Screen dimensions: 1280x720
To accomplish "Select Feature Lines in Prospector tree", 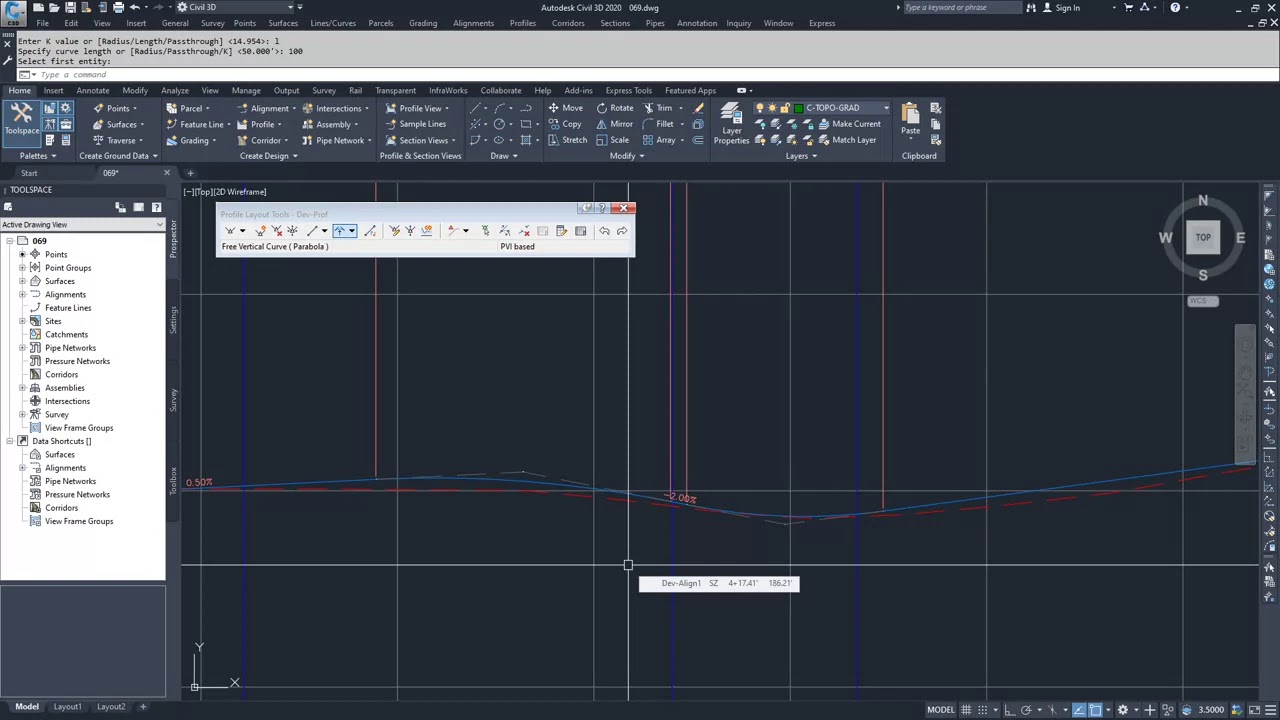I will click(x=68, y=308).
